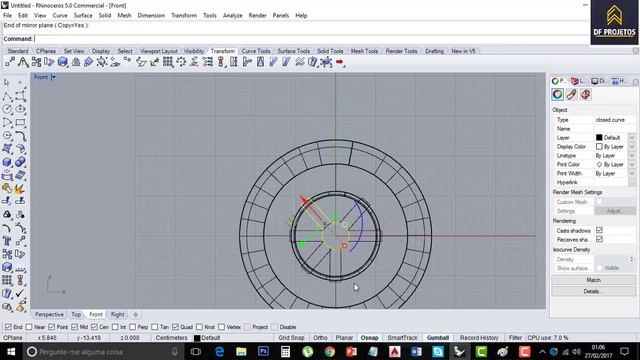
Task: Switch to the Curve Tools toolbar tab
Action: (256, 51)
